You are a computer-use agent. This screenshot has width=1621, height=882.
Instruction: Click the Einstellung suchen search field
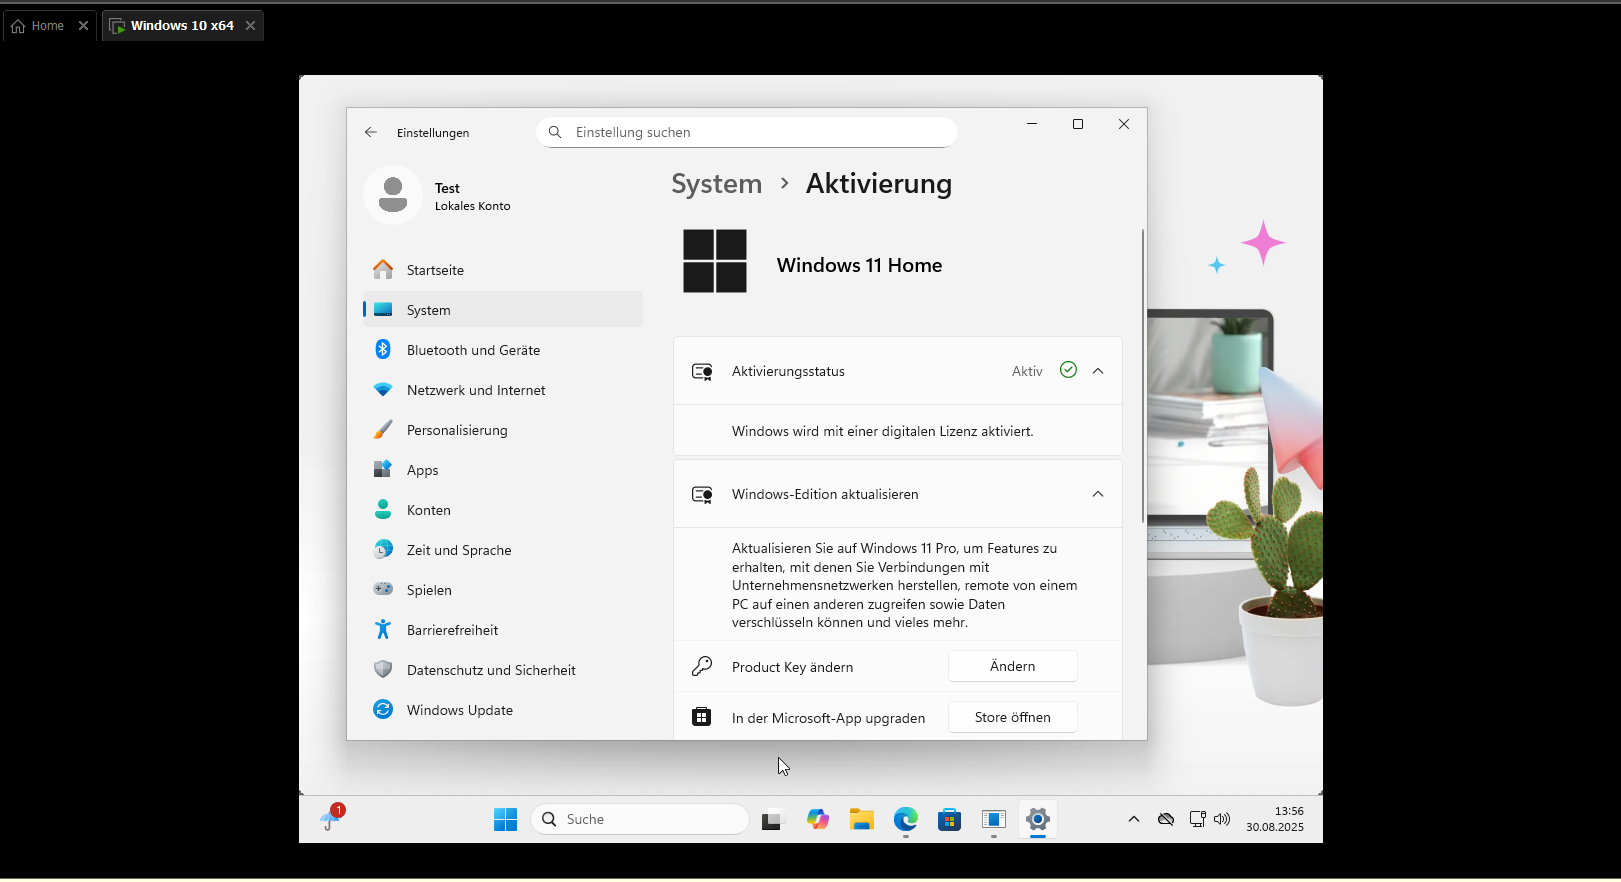(750, 132)
